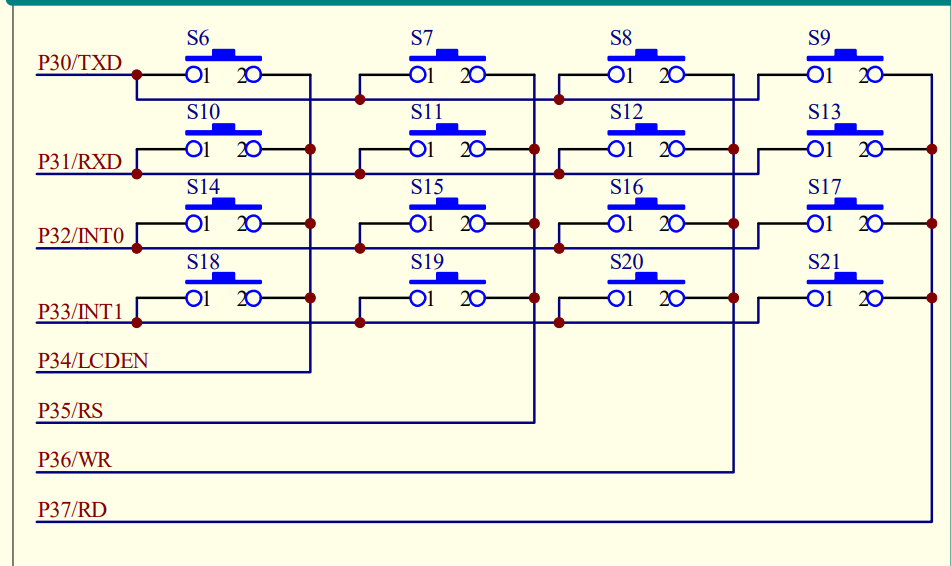Click the P35/RS net label
This screenshot has width=951, height=566.
pyautogui.click(x=70, y=411)
